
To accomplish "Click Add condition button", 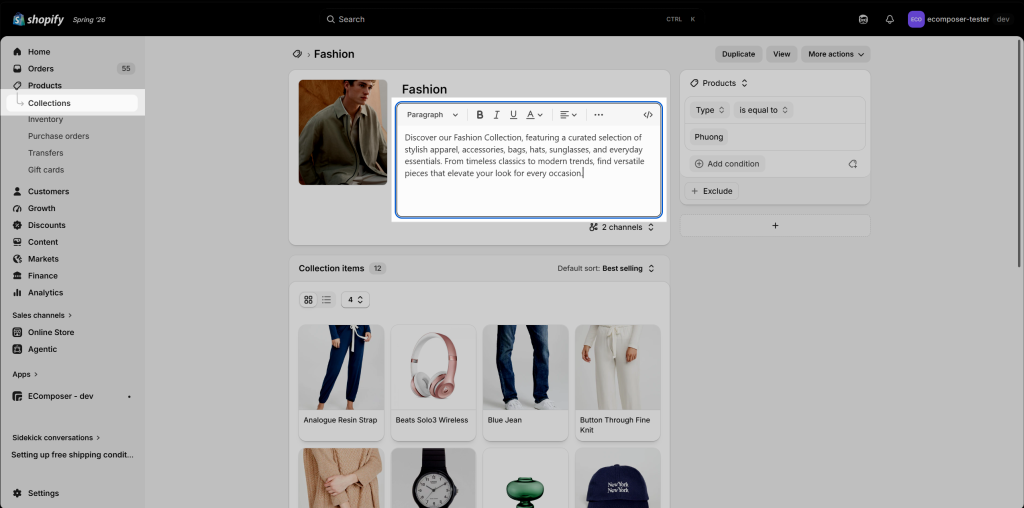I will tap(727, 164).
